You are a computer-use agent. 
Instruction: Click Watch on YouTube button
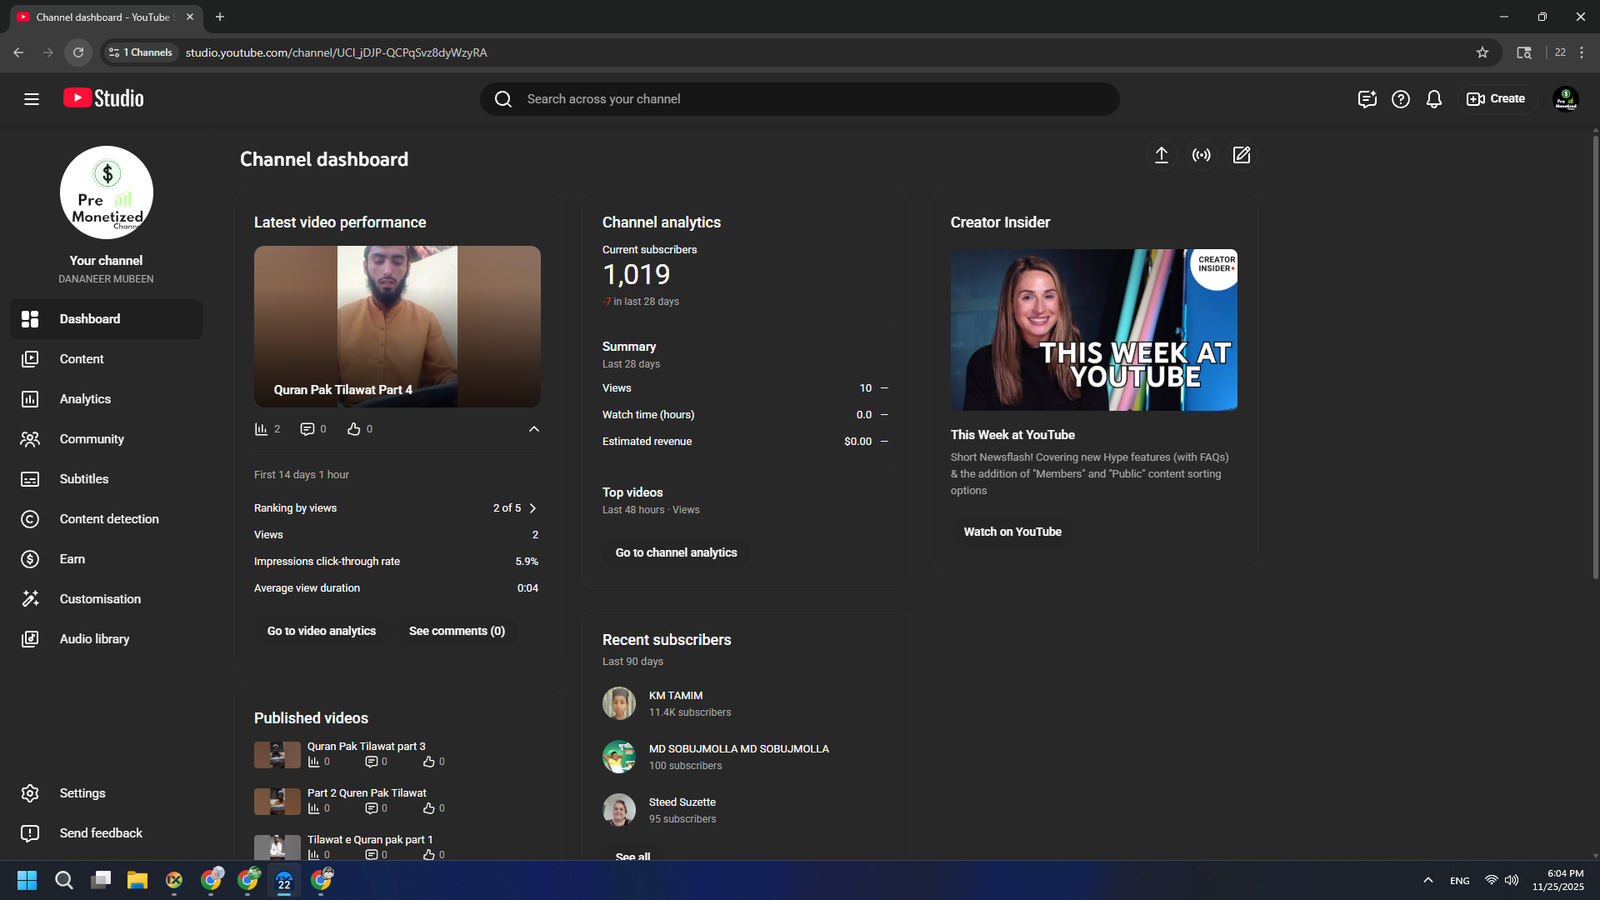[1012, 532]
